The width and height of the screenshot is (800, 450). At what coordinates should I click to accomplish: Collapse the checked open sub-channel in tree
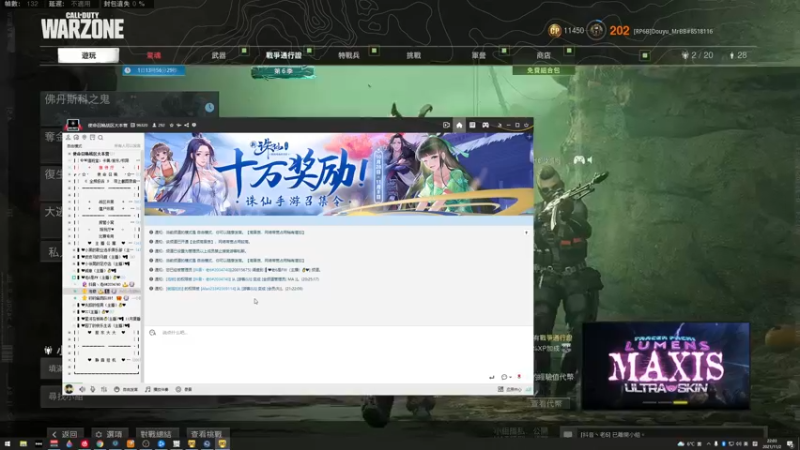pyautogui.click(x=74, y=278)
